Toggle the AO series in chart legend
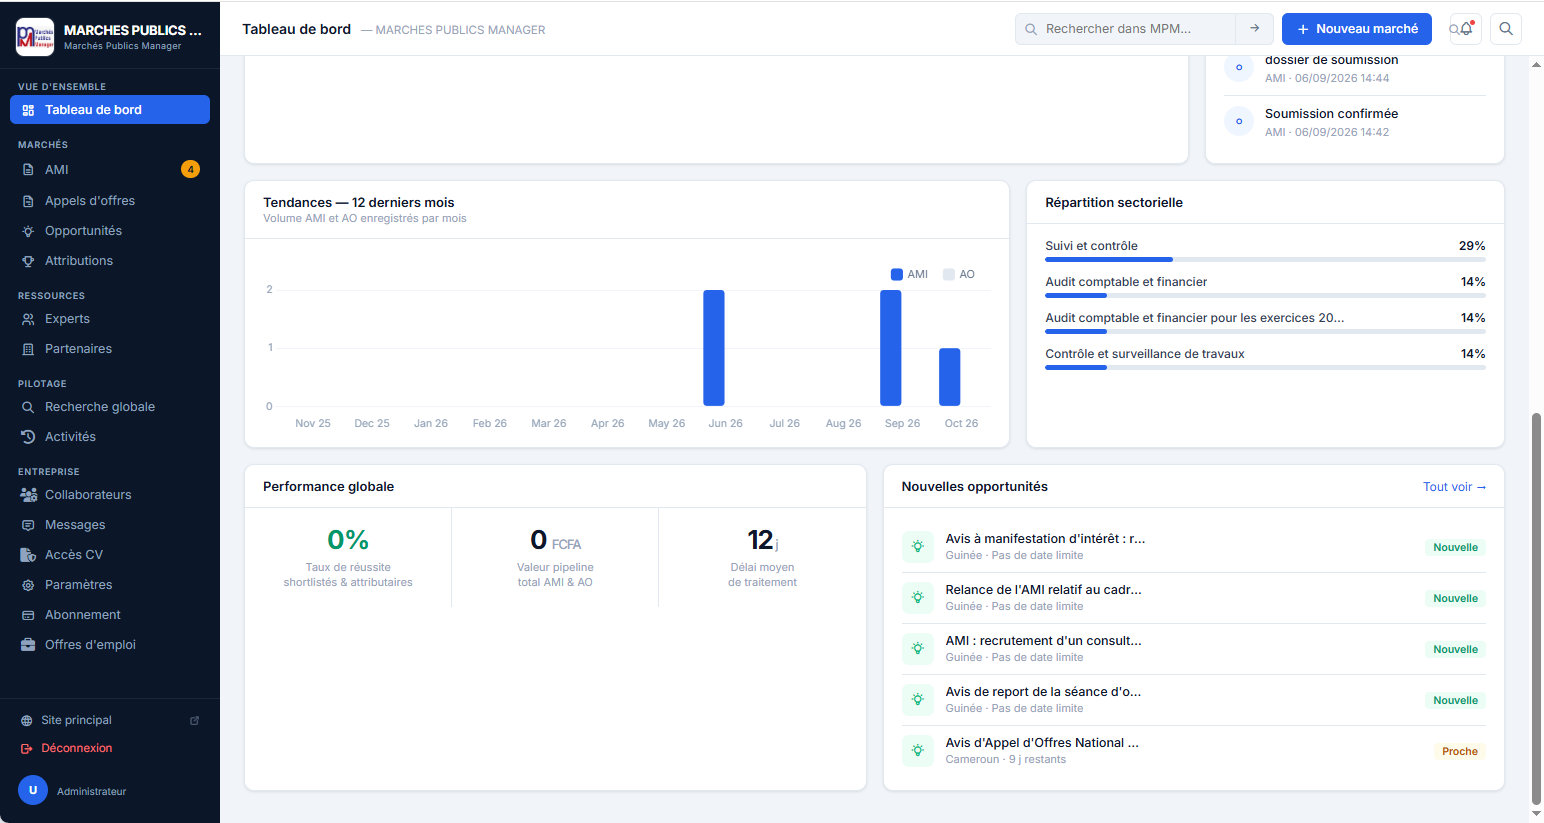This screenshot has width=1544, height=823. tap(958, 274)
